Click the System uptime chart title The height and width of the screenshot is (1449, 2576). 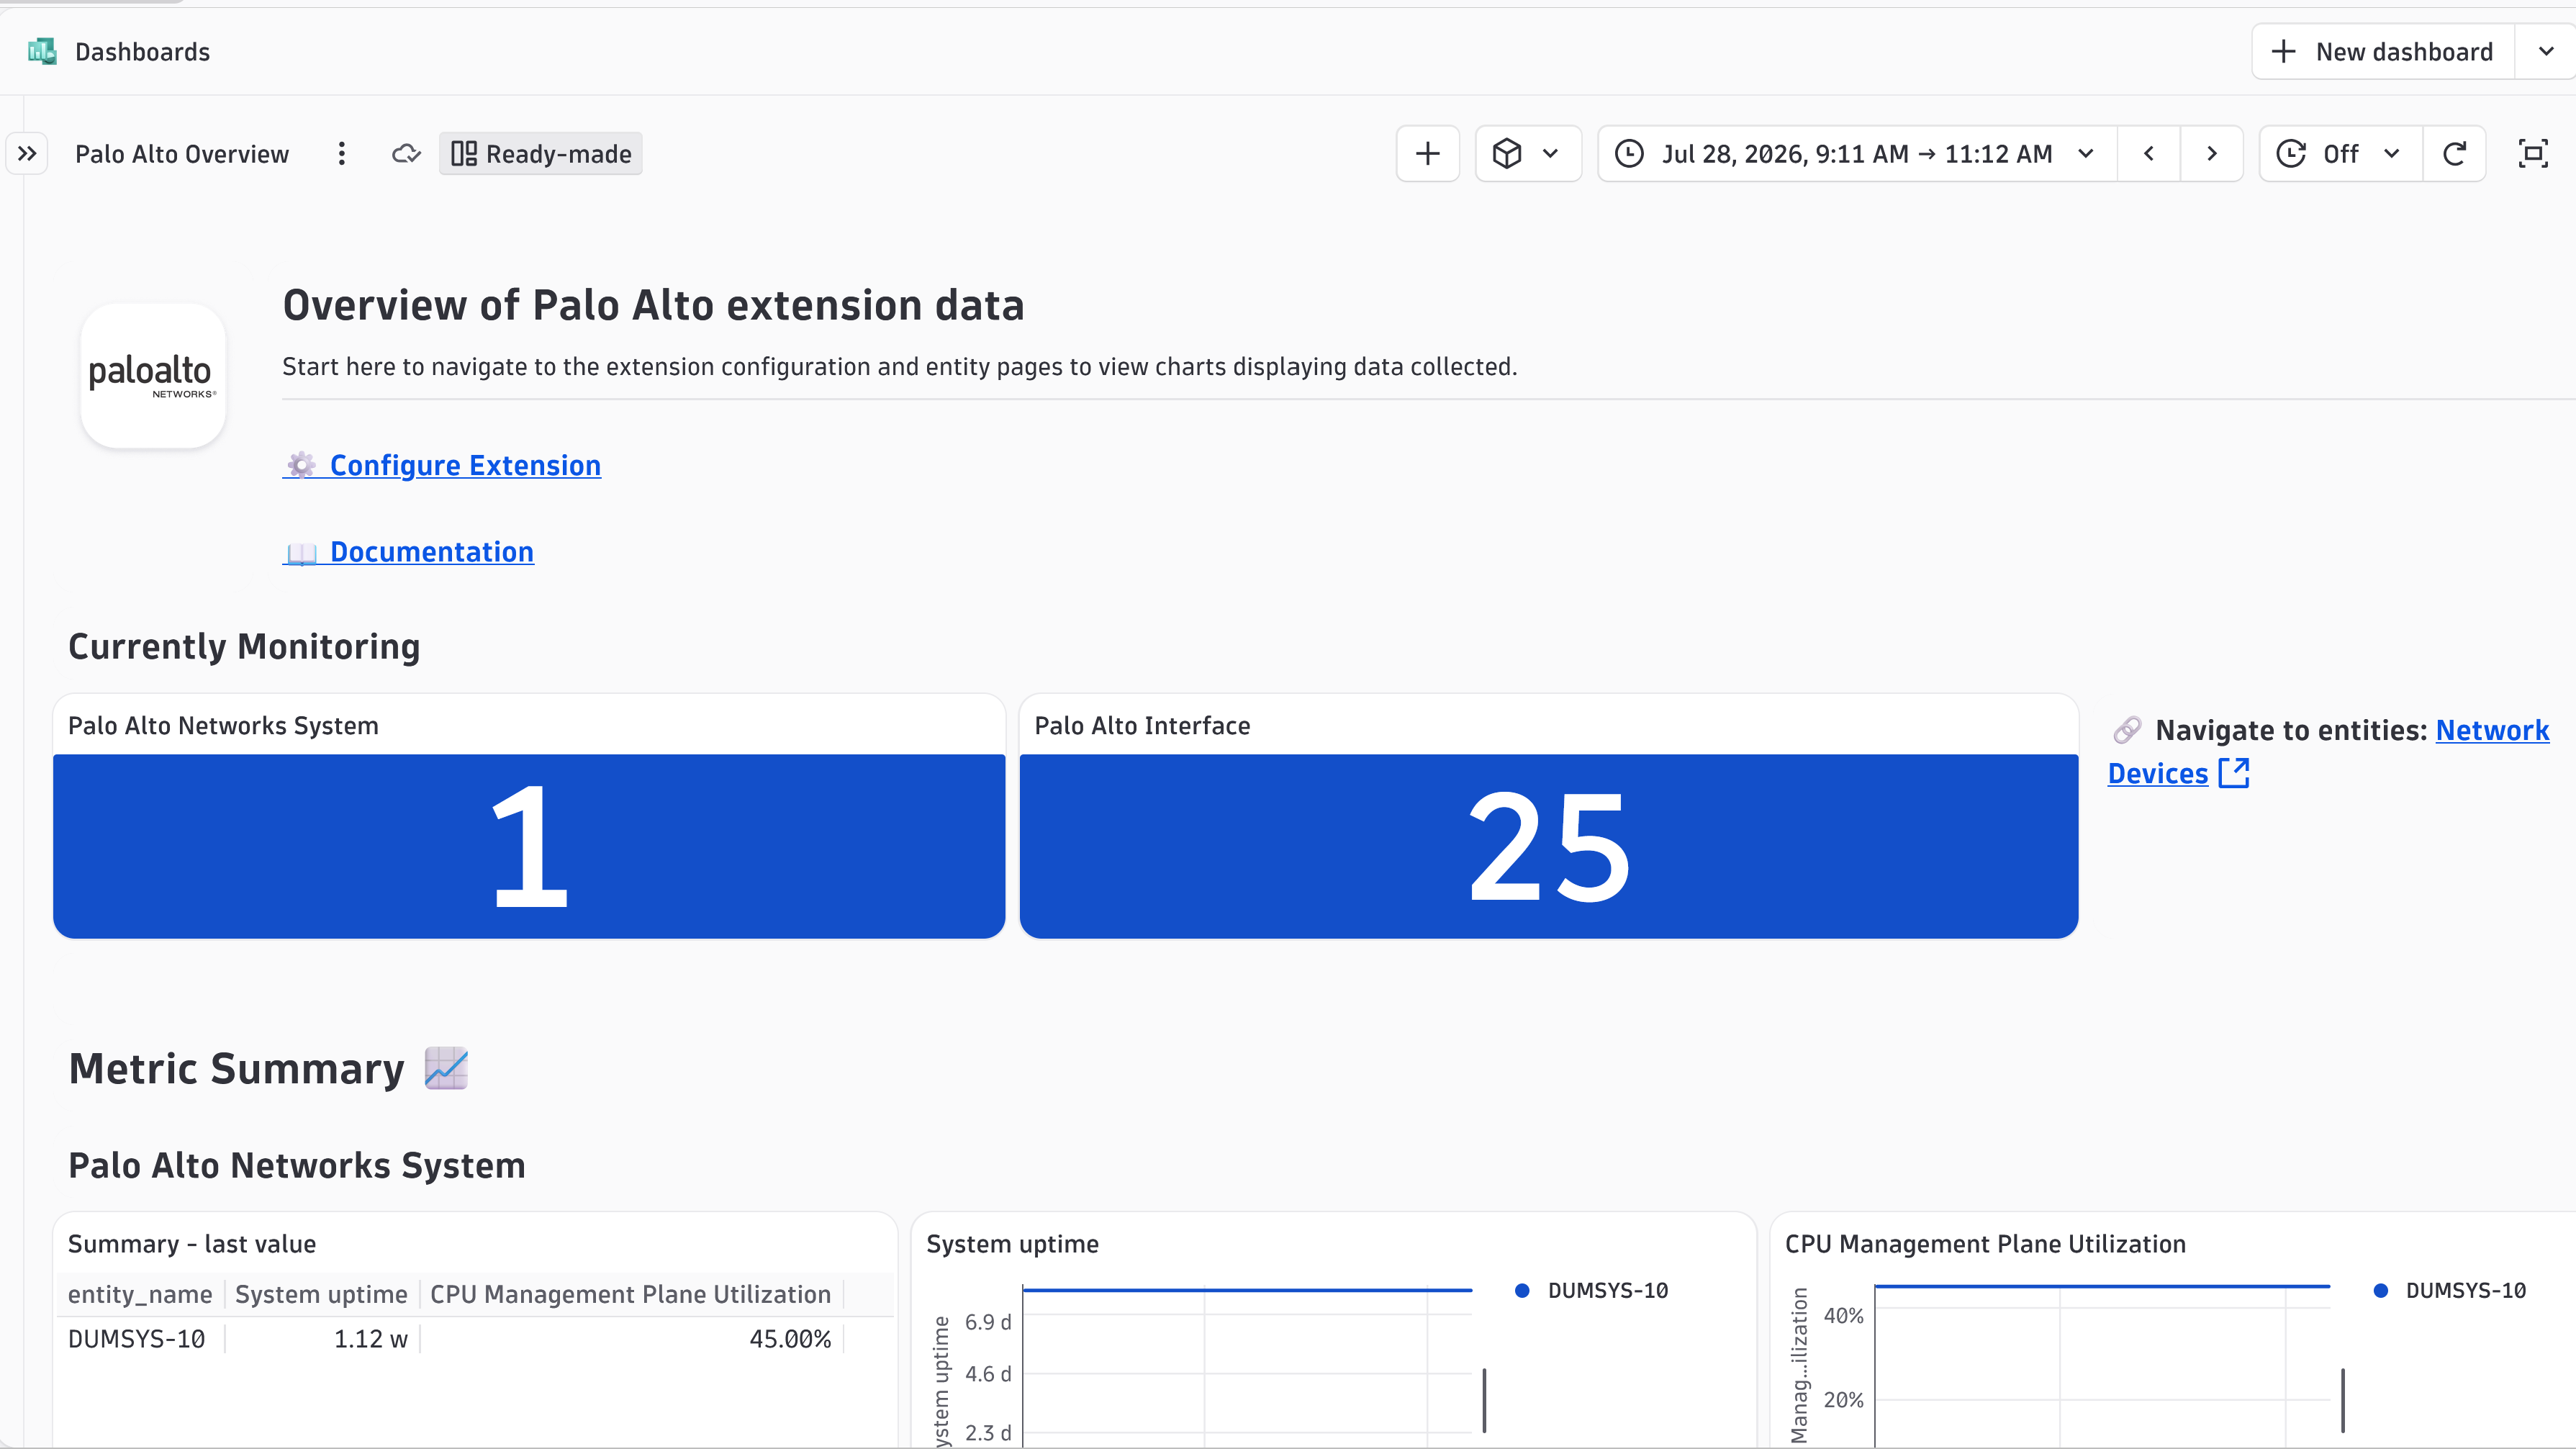[x=1012, y=1244]
